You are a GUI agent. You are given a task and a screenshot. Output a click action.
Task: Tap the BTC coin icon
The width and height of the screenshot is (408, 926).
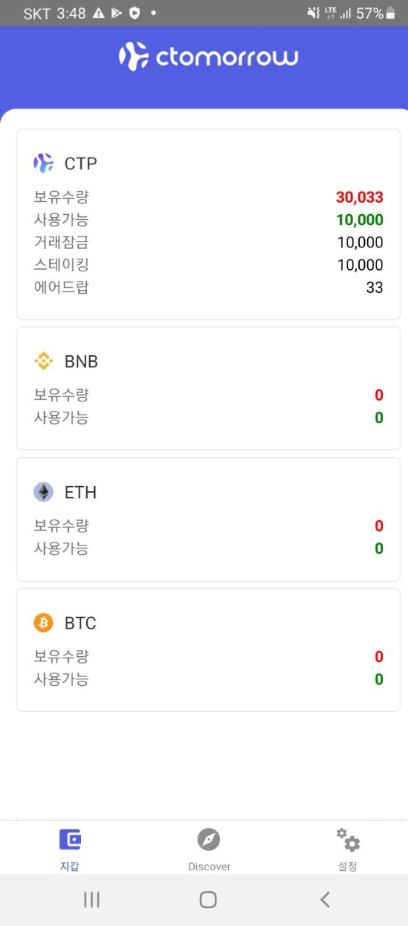(43, 623)
